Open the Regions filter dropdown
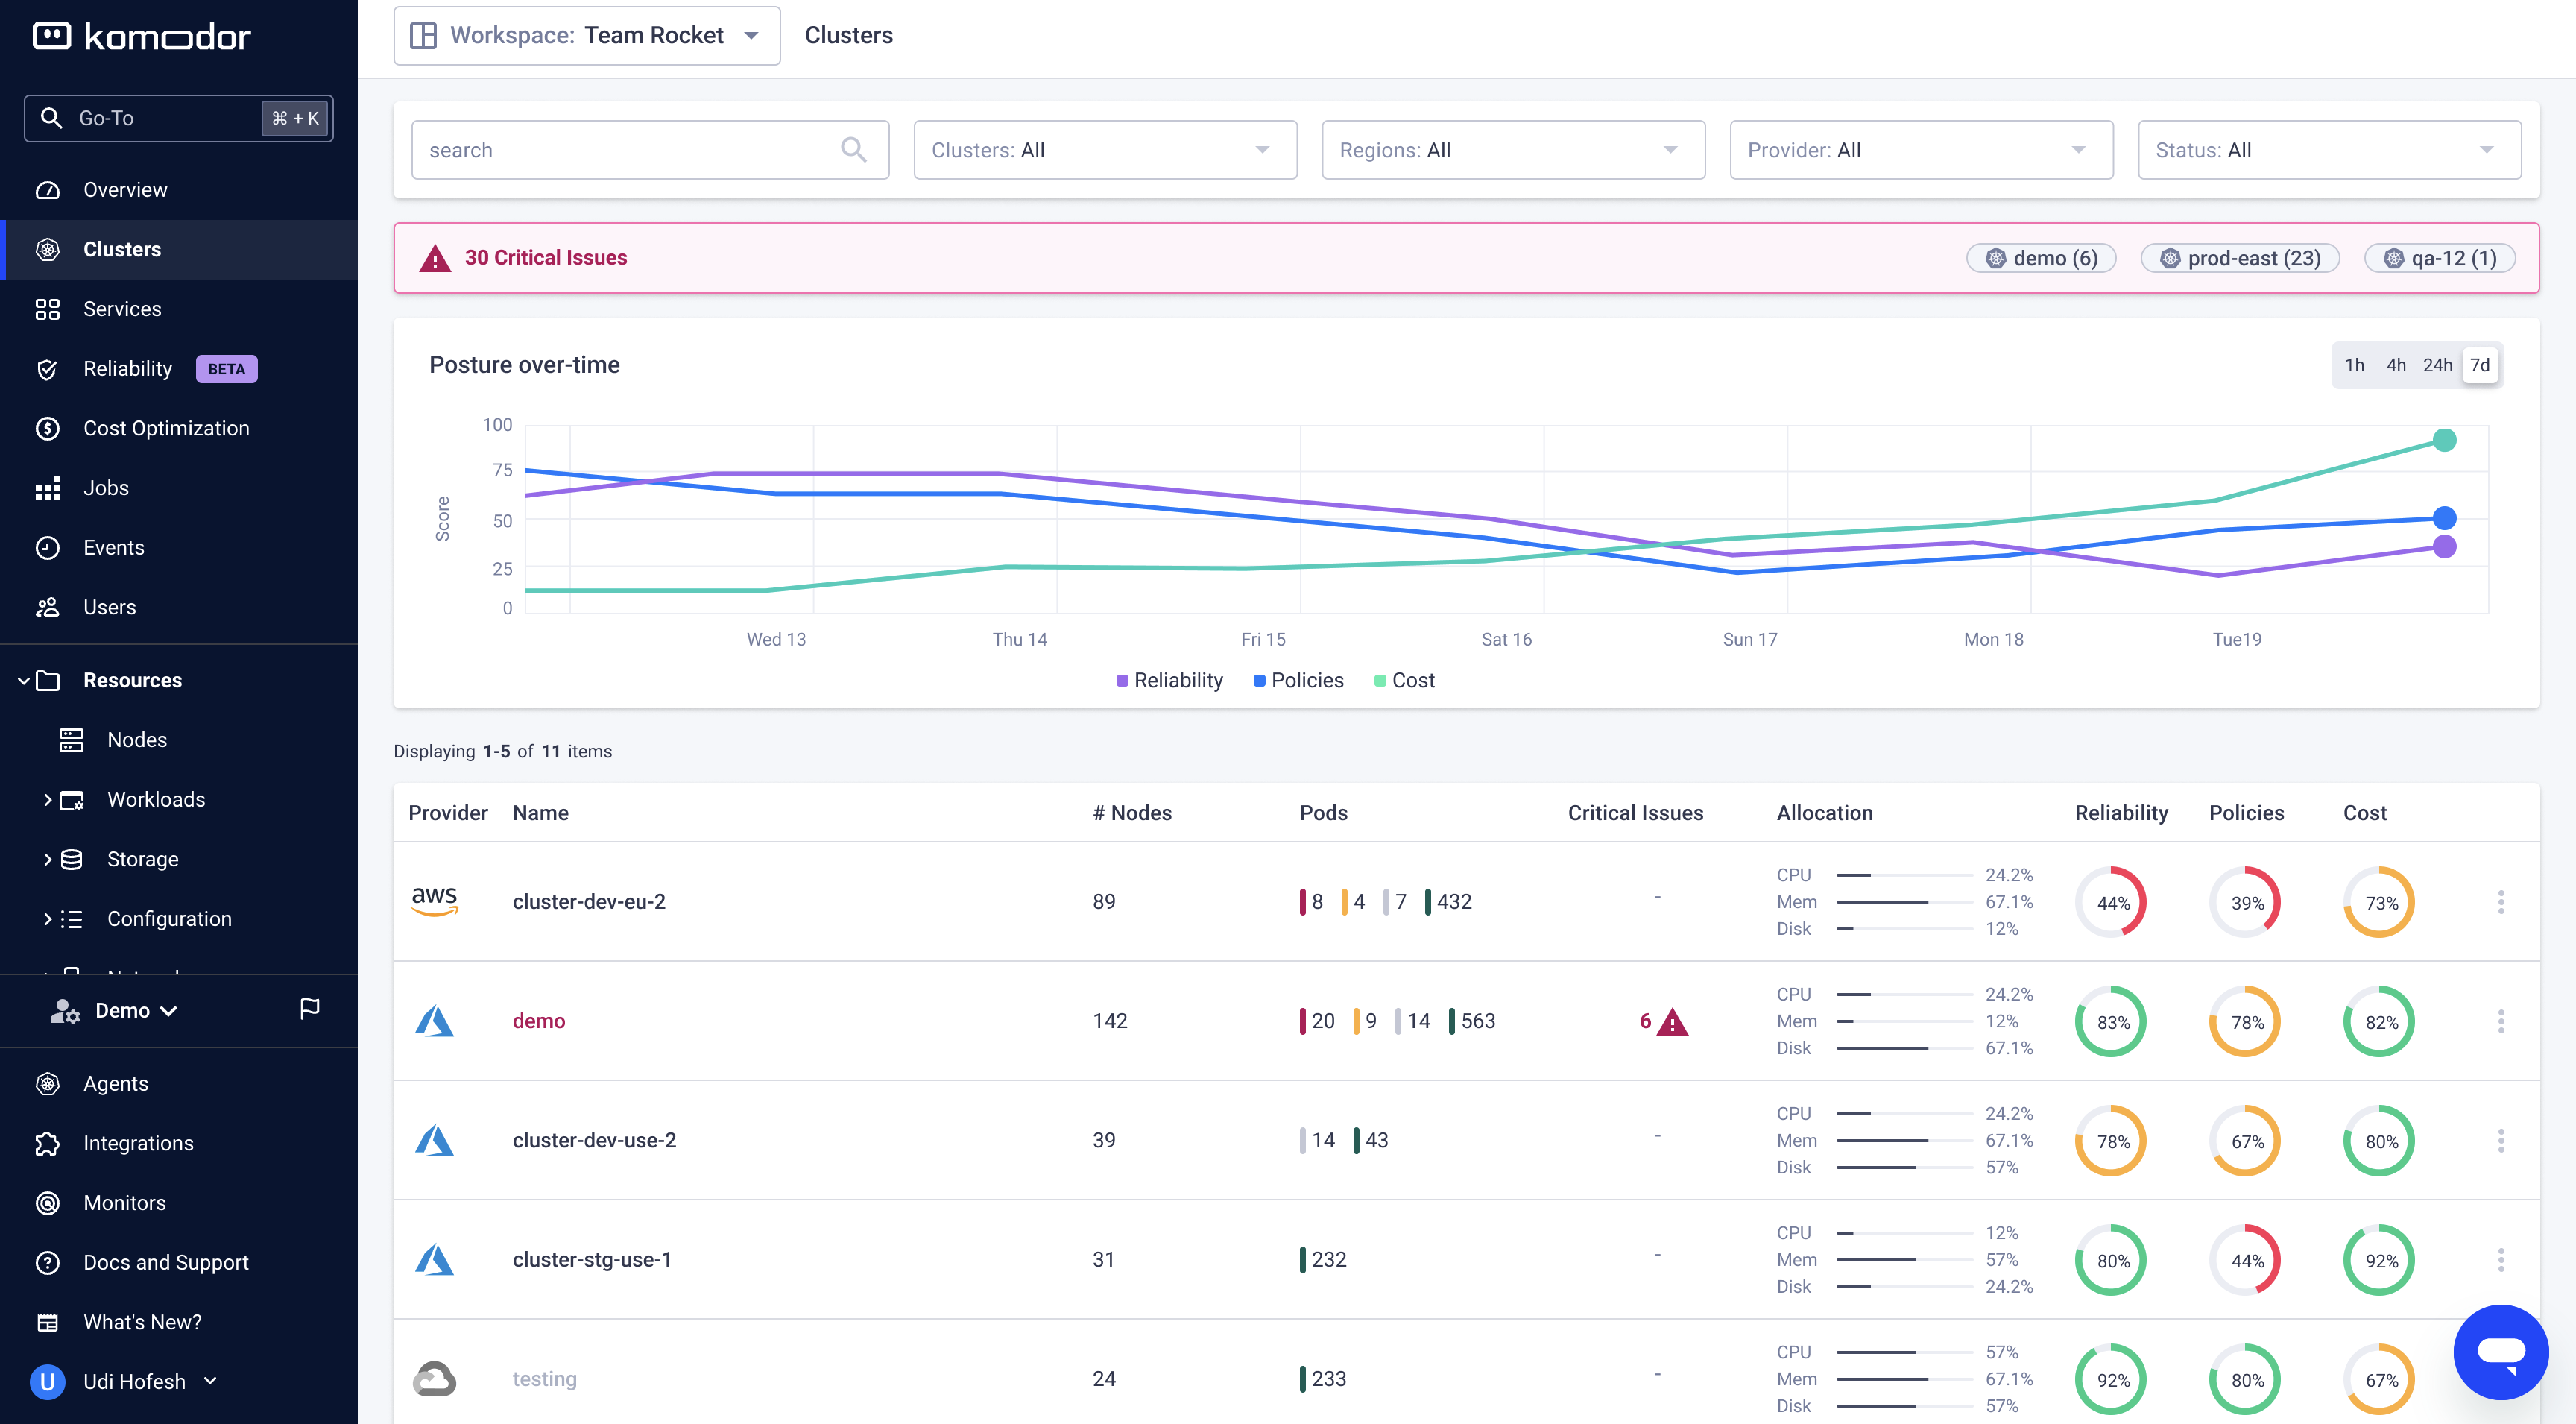The height and width of the screenshot is (1424, 2576). point(1512,149)
